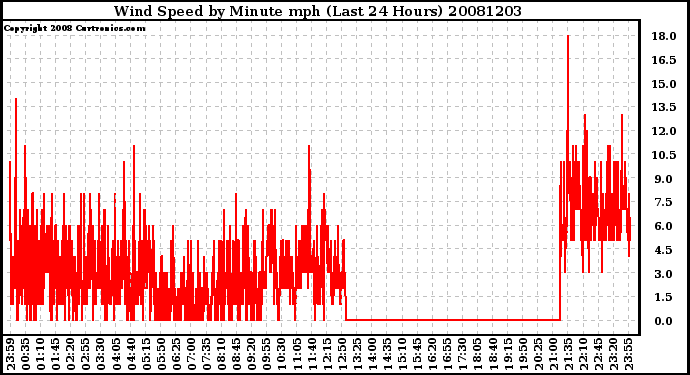Click the 15:45 x-axis time label
Viewport: 690px width, 375px height.
pyautogui.click(x=417, y=354)
